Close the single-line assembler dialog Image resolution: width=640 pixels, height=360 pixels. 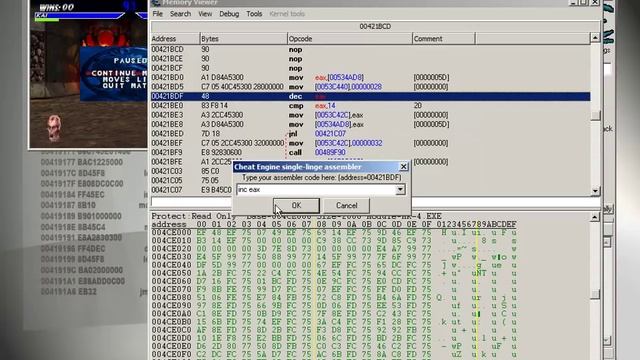tap(403, 167)
